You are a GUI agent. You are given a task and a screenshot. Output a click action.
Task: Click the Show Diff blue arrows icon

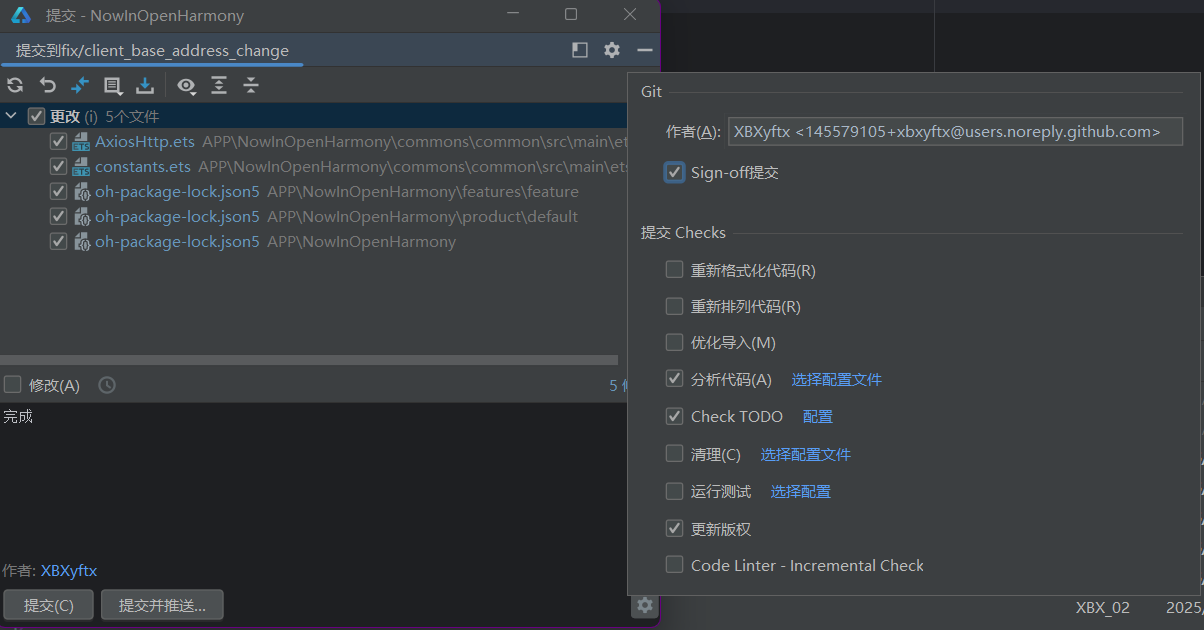80,86
